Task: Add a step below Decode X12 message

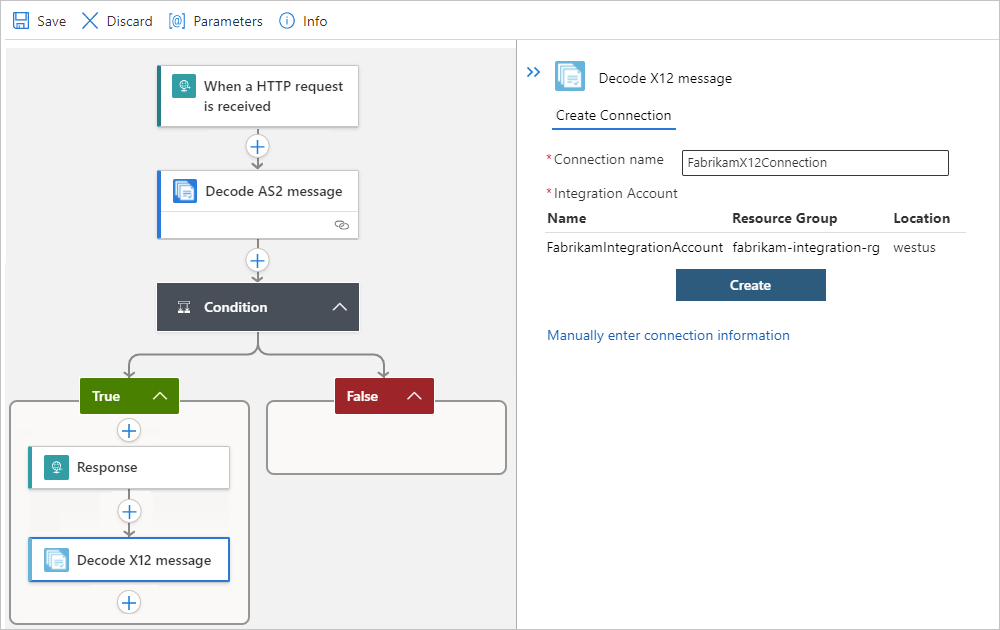Action: click(x=129, y=603)
